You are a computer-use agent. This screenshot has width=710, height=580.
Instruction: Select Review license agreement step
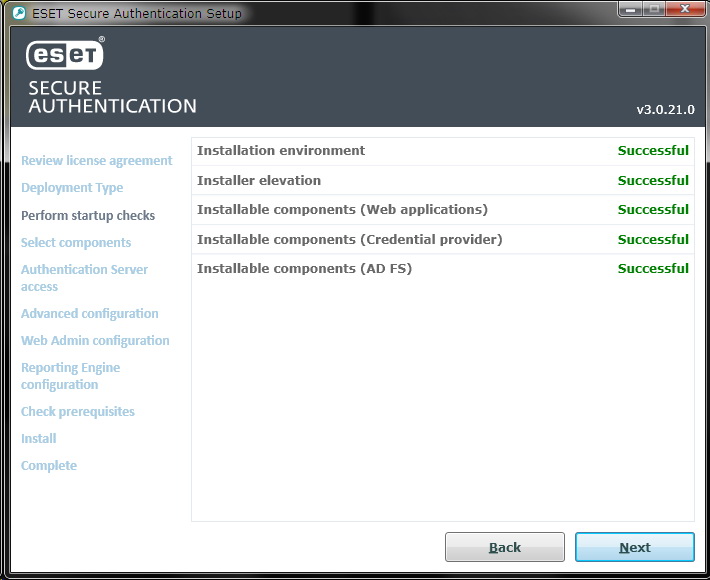tap(96, 160)
